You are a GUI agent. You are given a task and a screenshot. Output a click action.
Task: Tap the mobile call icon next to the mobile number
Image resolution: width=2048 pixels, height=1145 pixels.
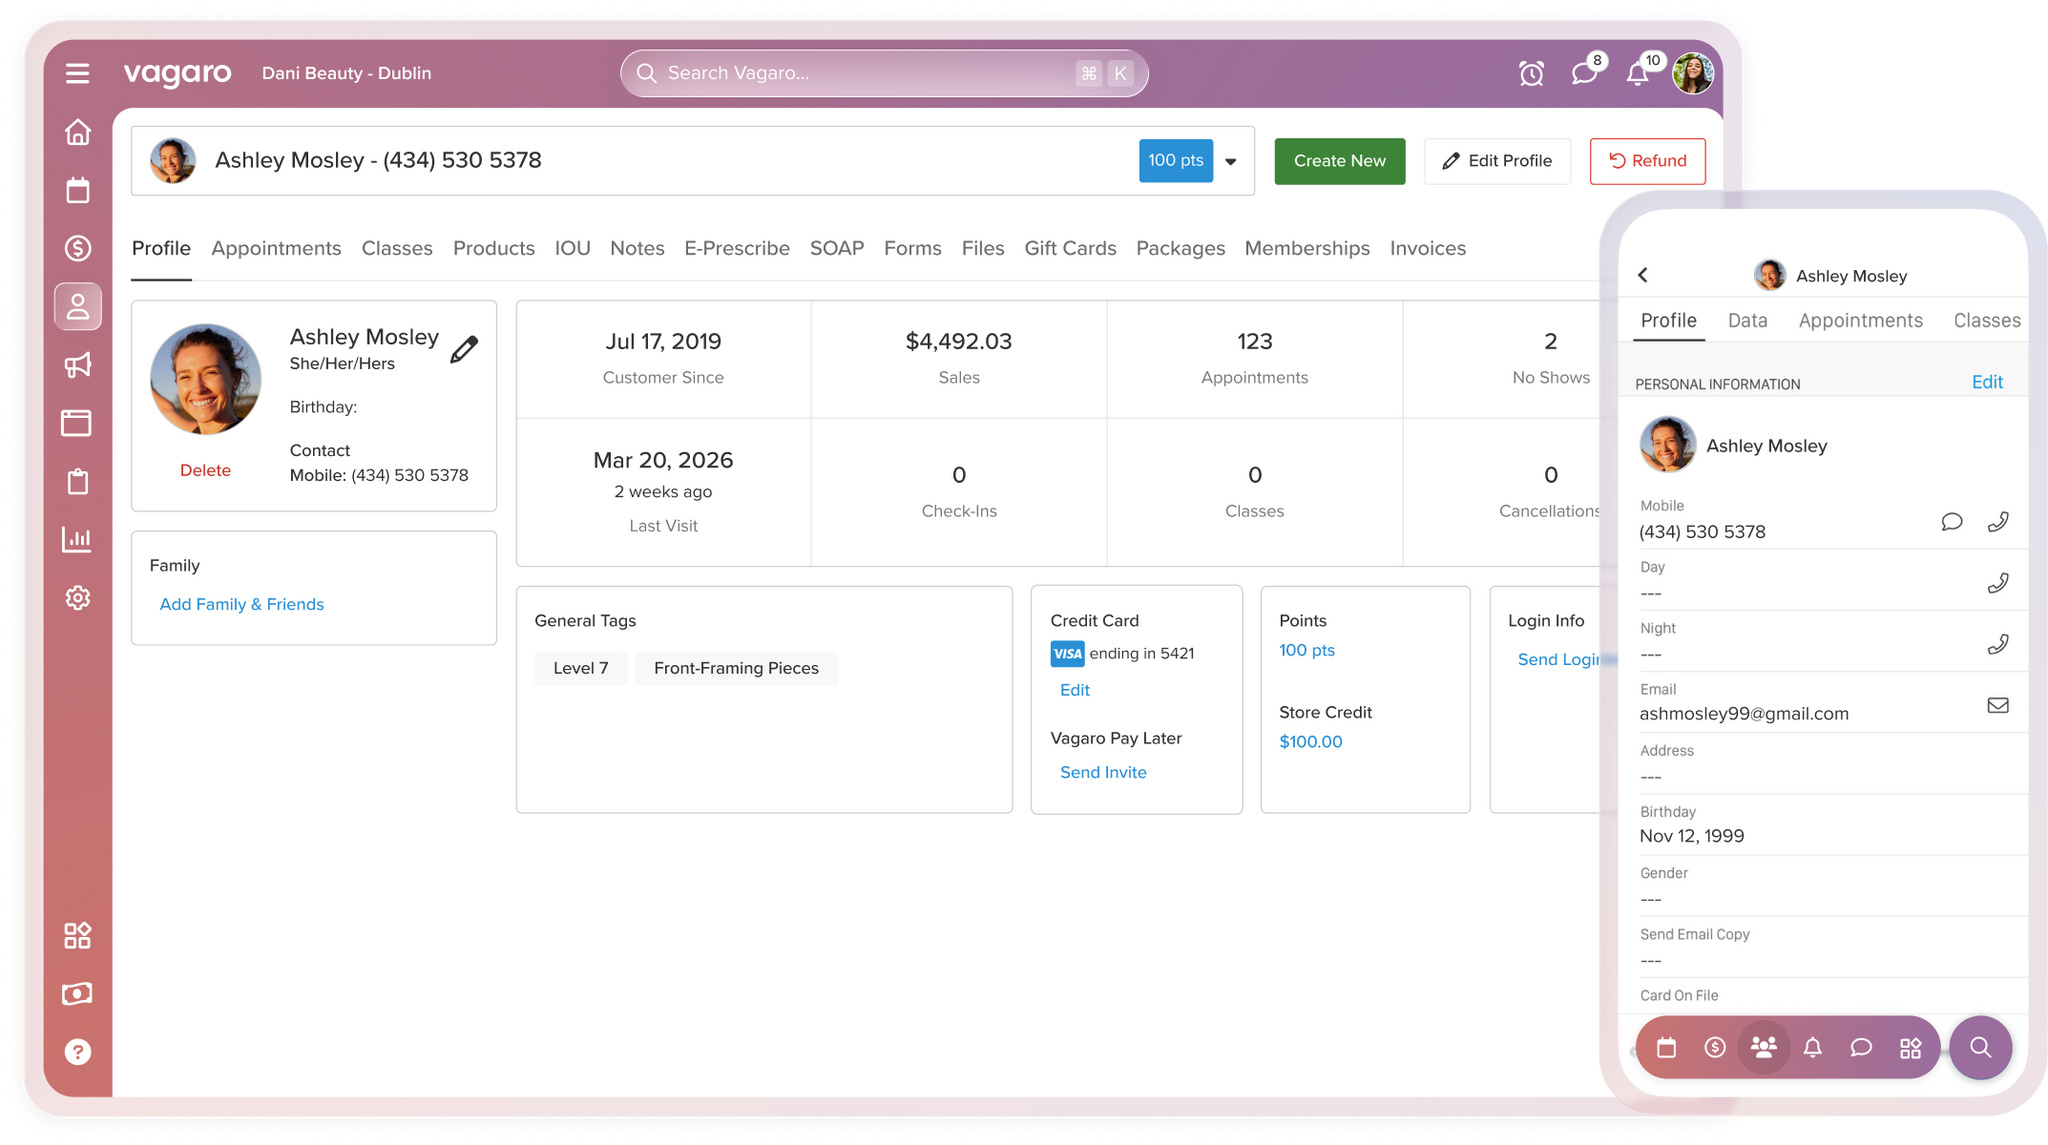coord(1997,522)
